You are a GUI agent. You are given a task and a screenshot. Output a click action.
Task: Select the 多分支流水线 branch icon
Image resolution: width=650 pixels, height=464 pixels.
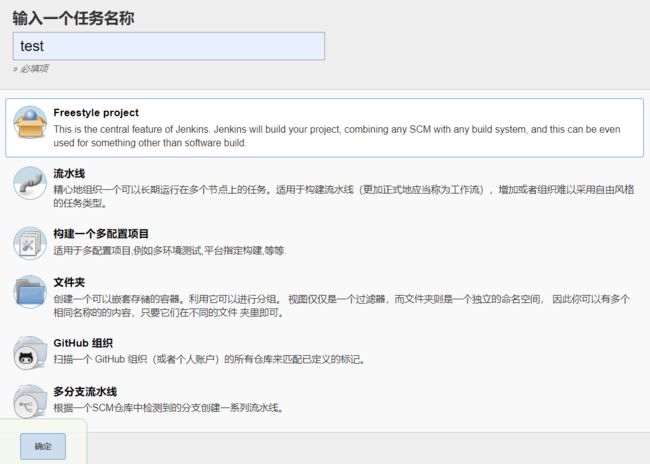coord(30,401)
